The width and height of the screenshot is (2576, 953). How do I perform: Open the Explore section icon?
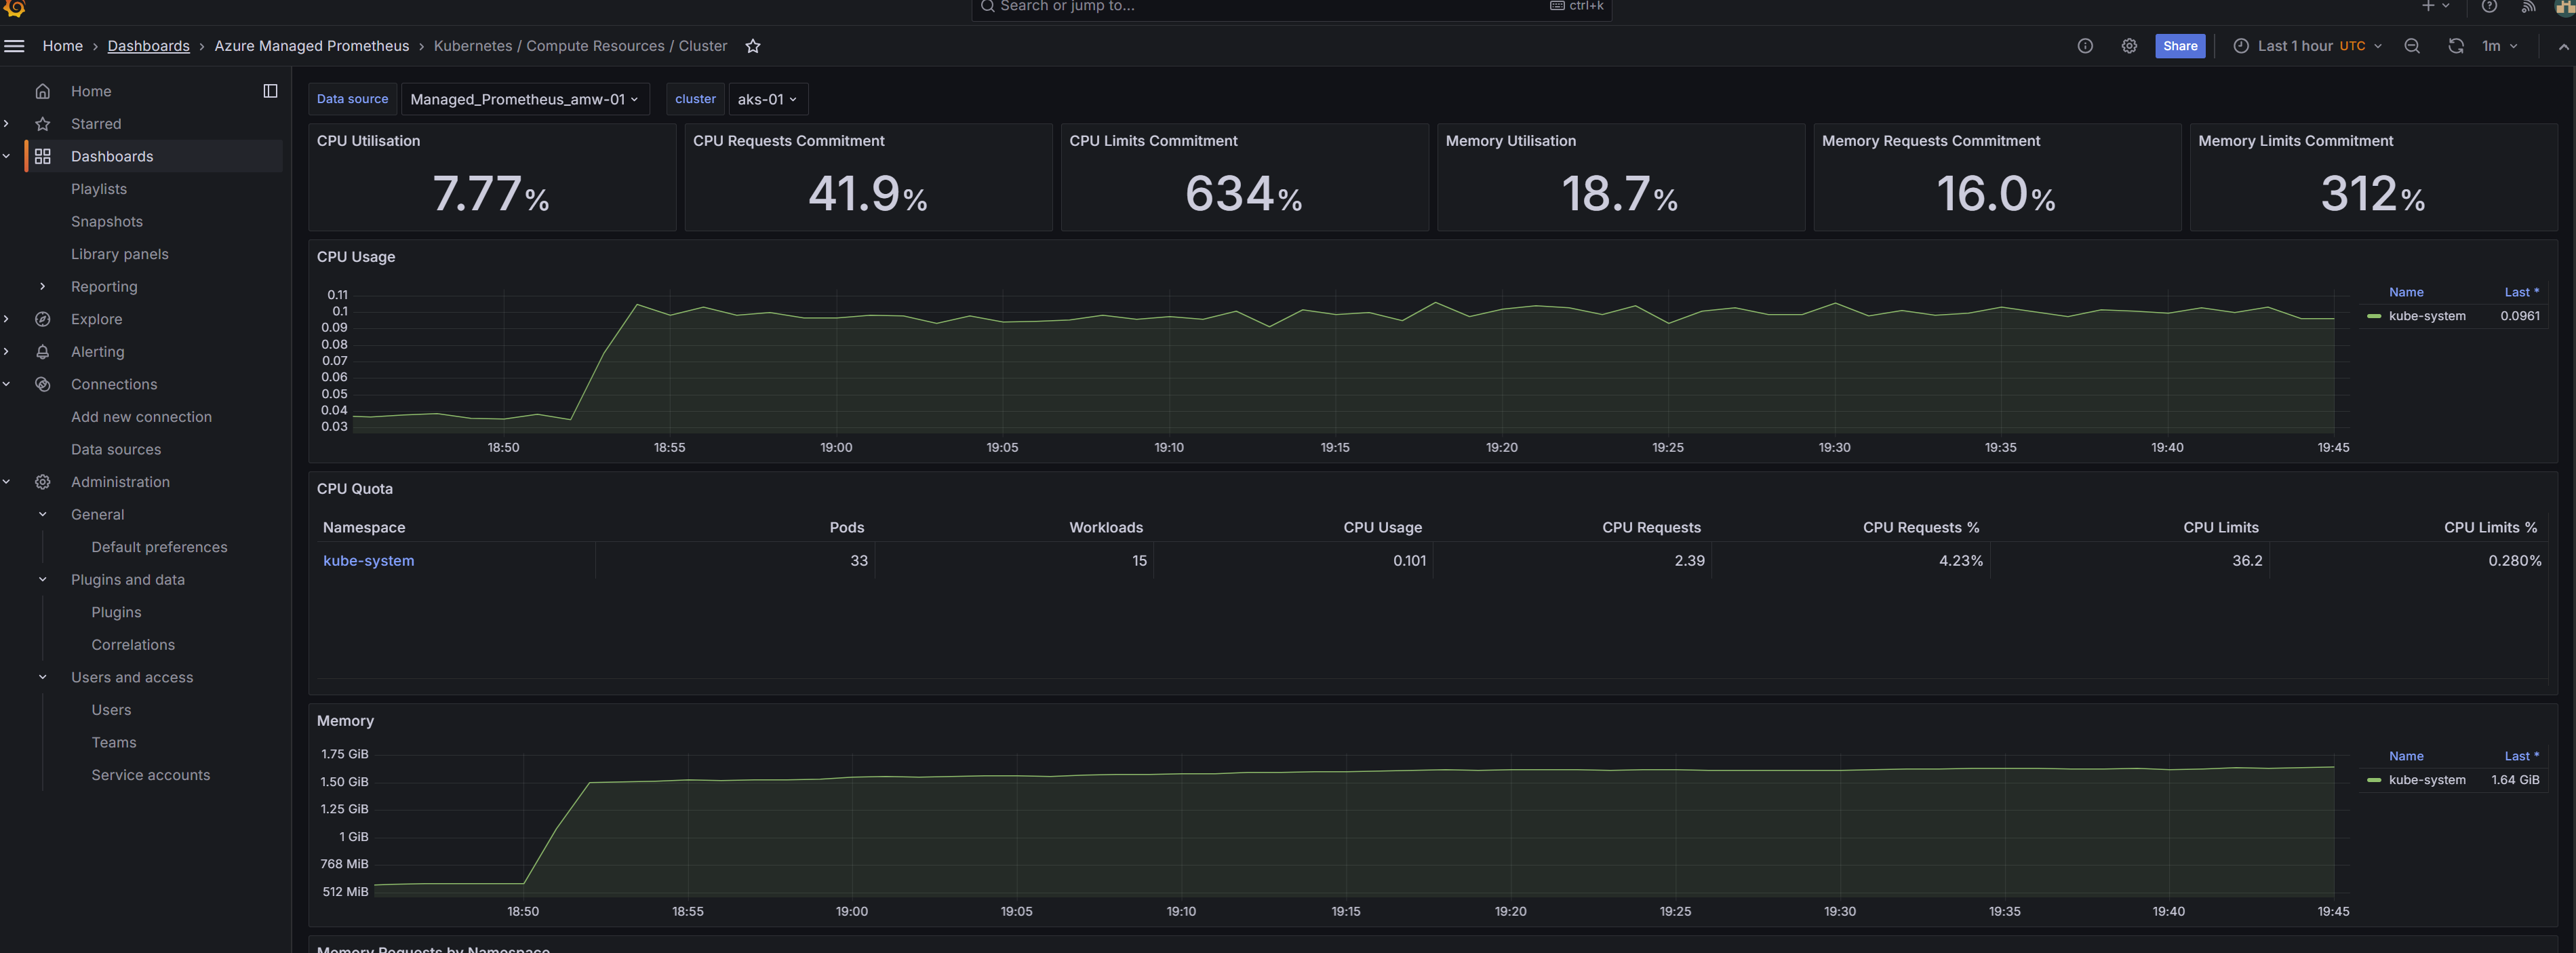click(x=42, y=319)
